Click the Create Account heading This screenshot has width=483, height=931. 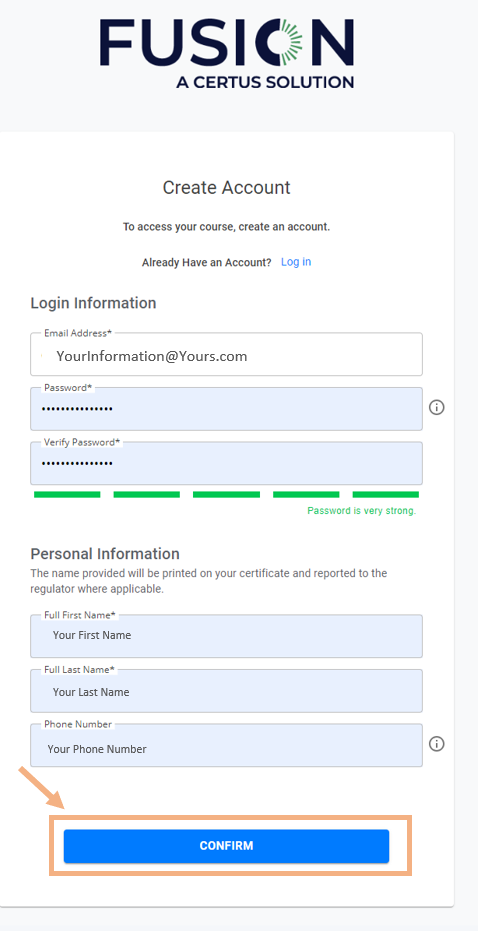[226, 188]
